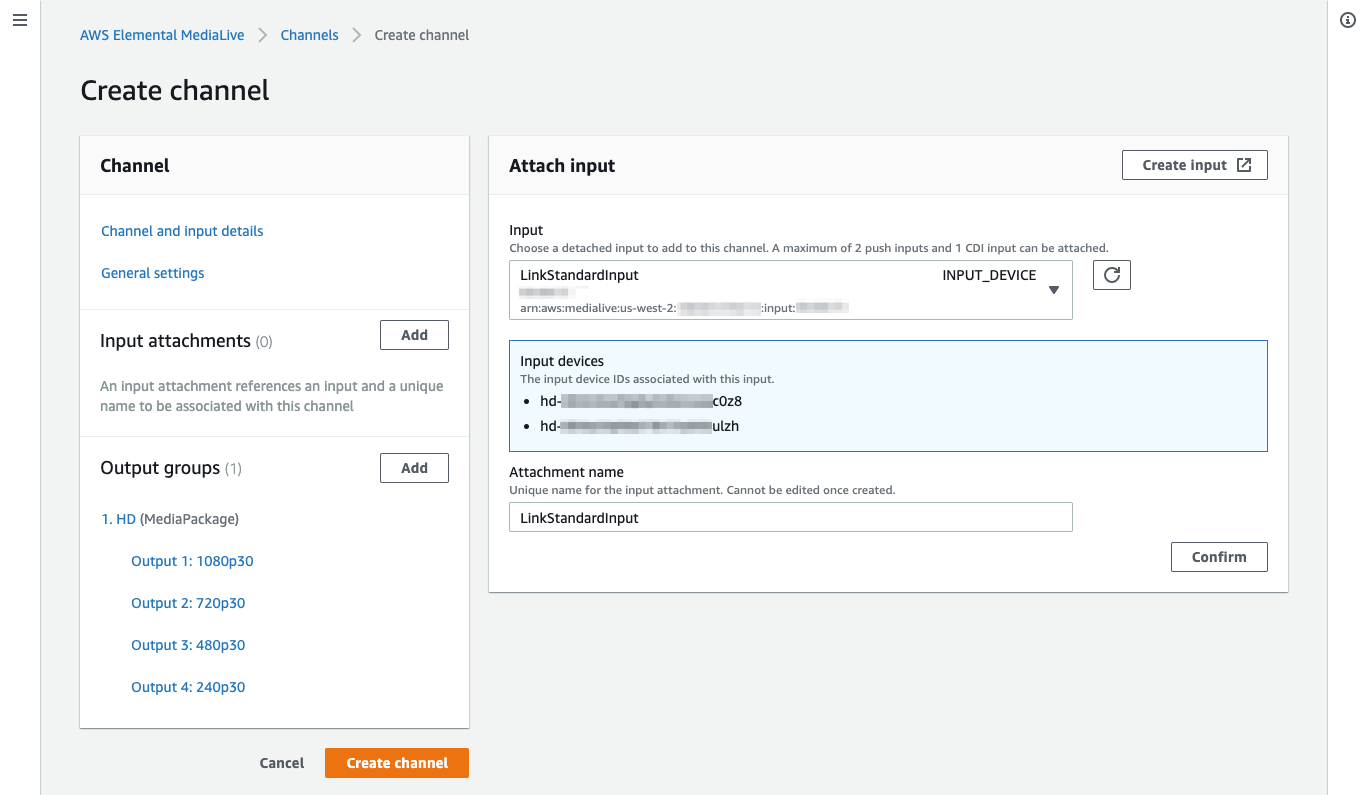
Task: Select Output 2: 720p30
Action: pos(188,602)
